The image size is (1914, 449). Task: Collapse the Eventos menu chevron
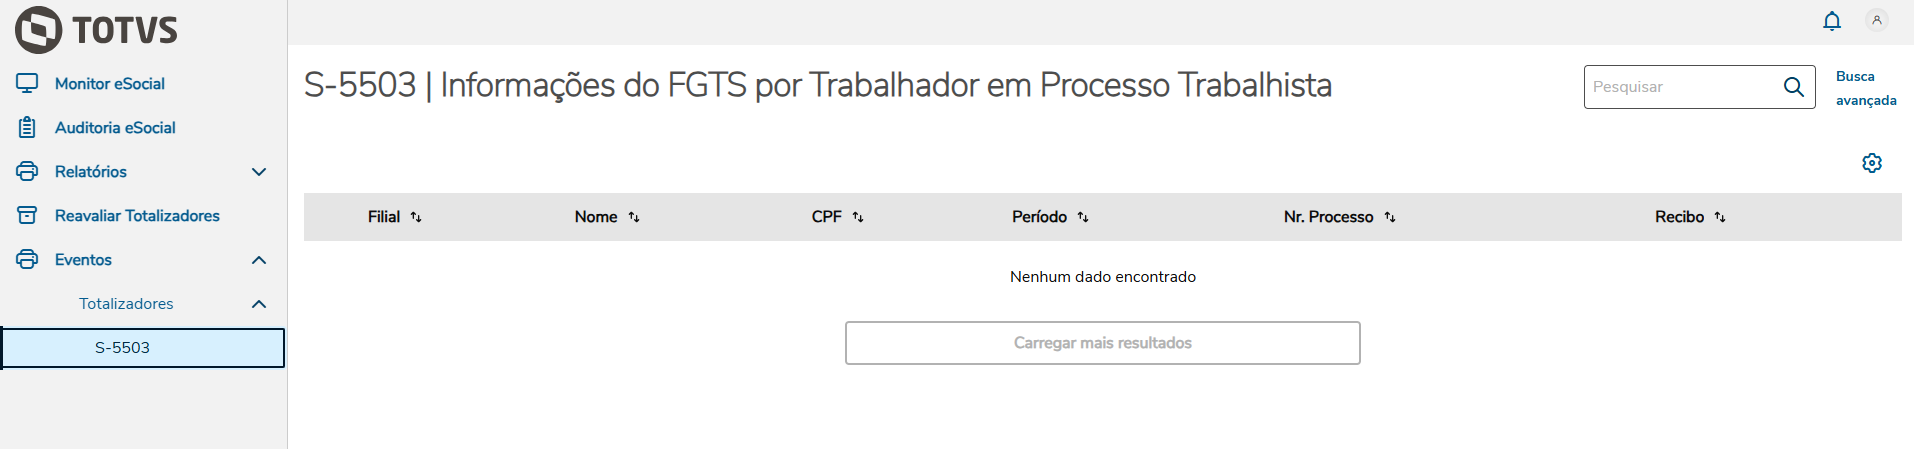click(259, 260)
